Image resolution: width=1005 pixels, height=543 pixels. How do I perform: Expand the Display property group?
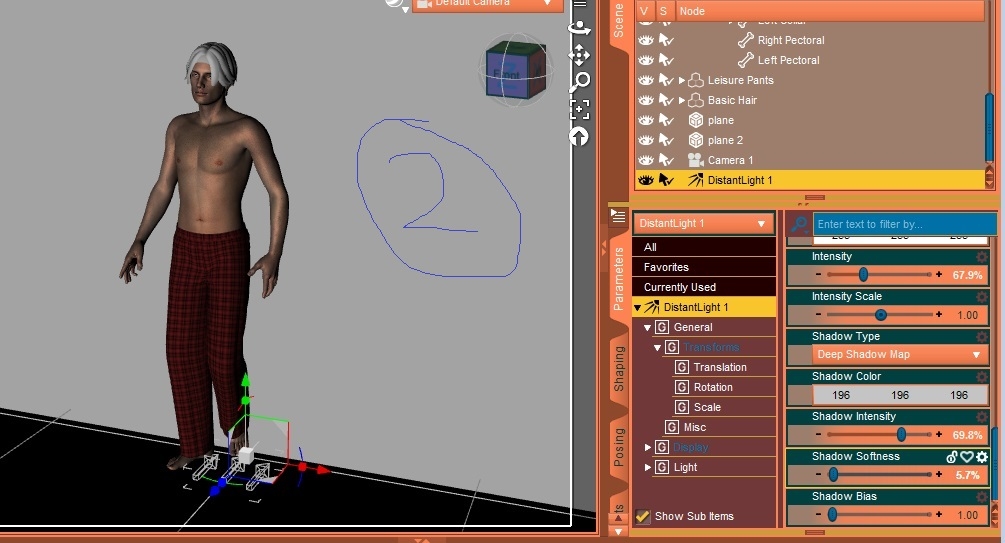[647, 447]
